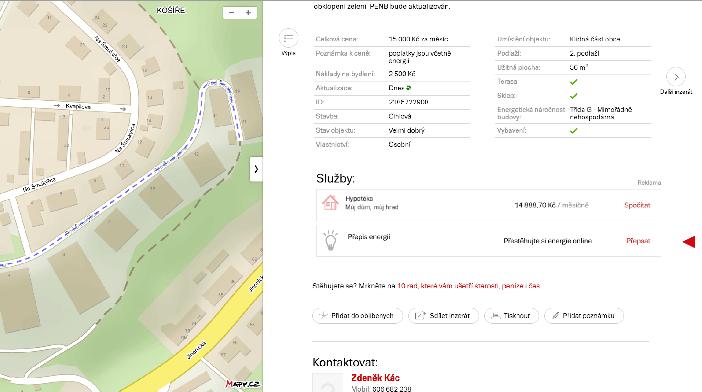Zoom out the map with minus button
The image size is (702, 392).
click(x=231, y=13)
